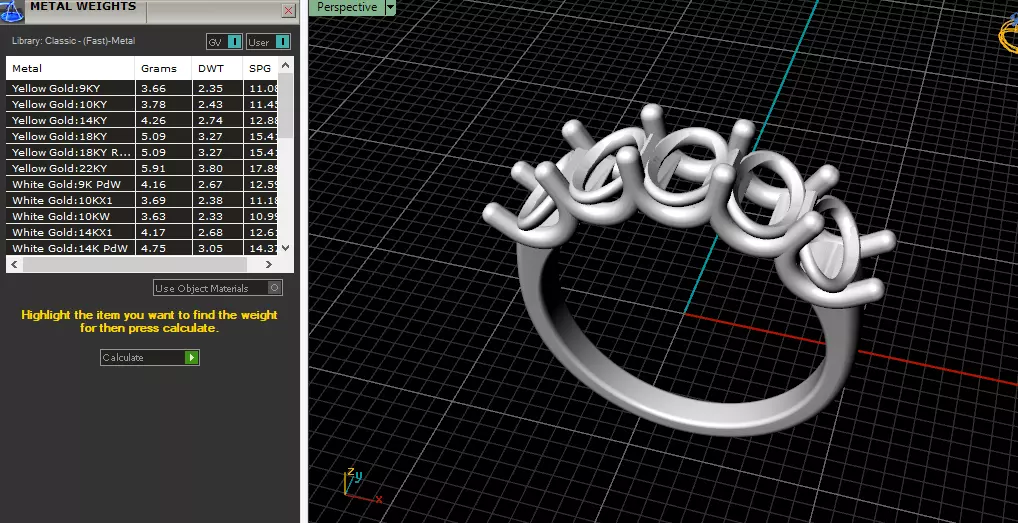Image resolution: width=1018 pixels, height=523 pixels.
Task: Select the White Gold:9K PdW row
Action: (142, 184)
